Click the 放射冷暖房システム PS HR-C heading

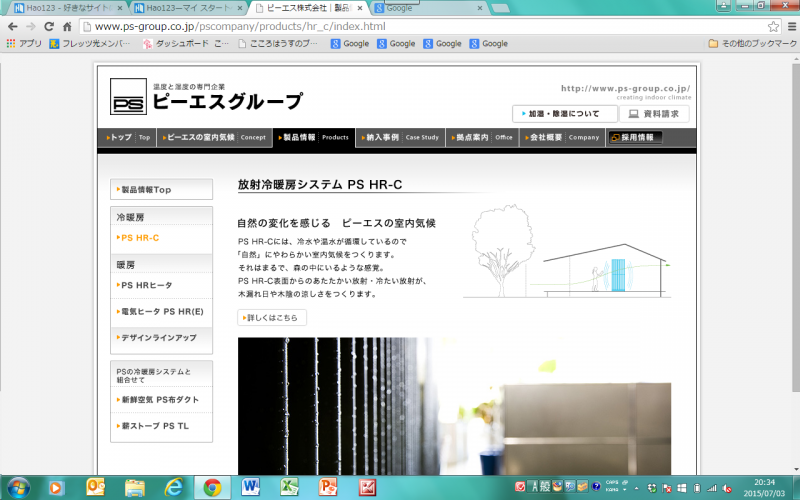320,185
